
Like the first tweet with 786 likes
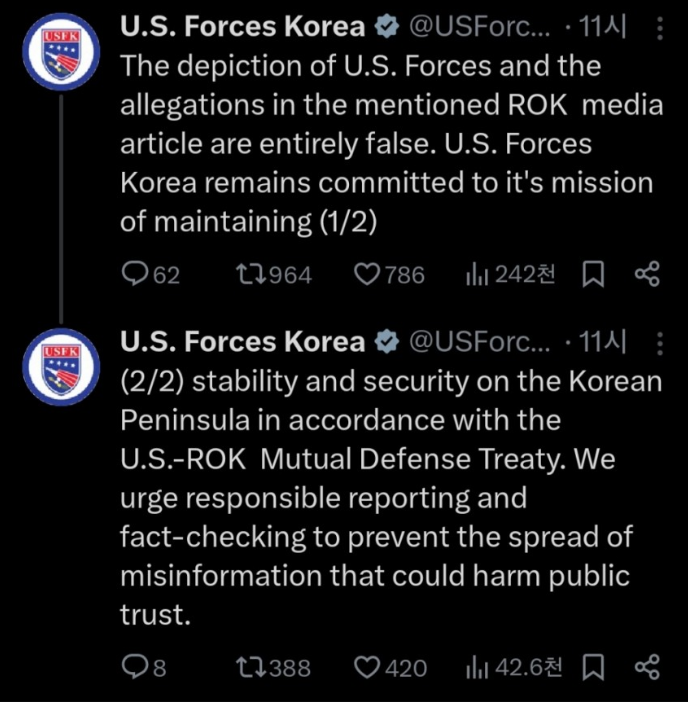point(370,274)
